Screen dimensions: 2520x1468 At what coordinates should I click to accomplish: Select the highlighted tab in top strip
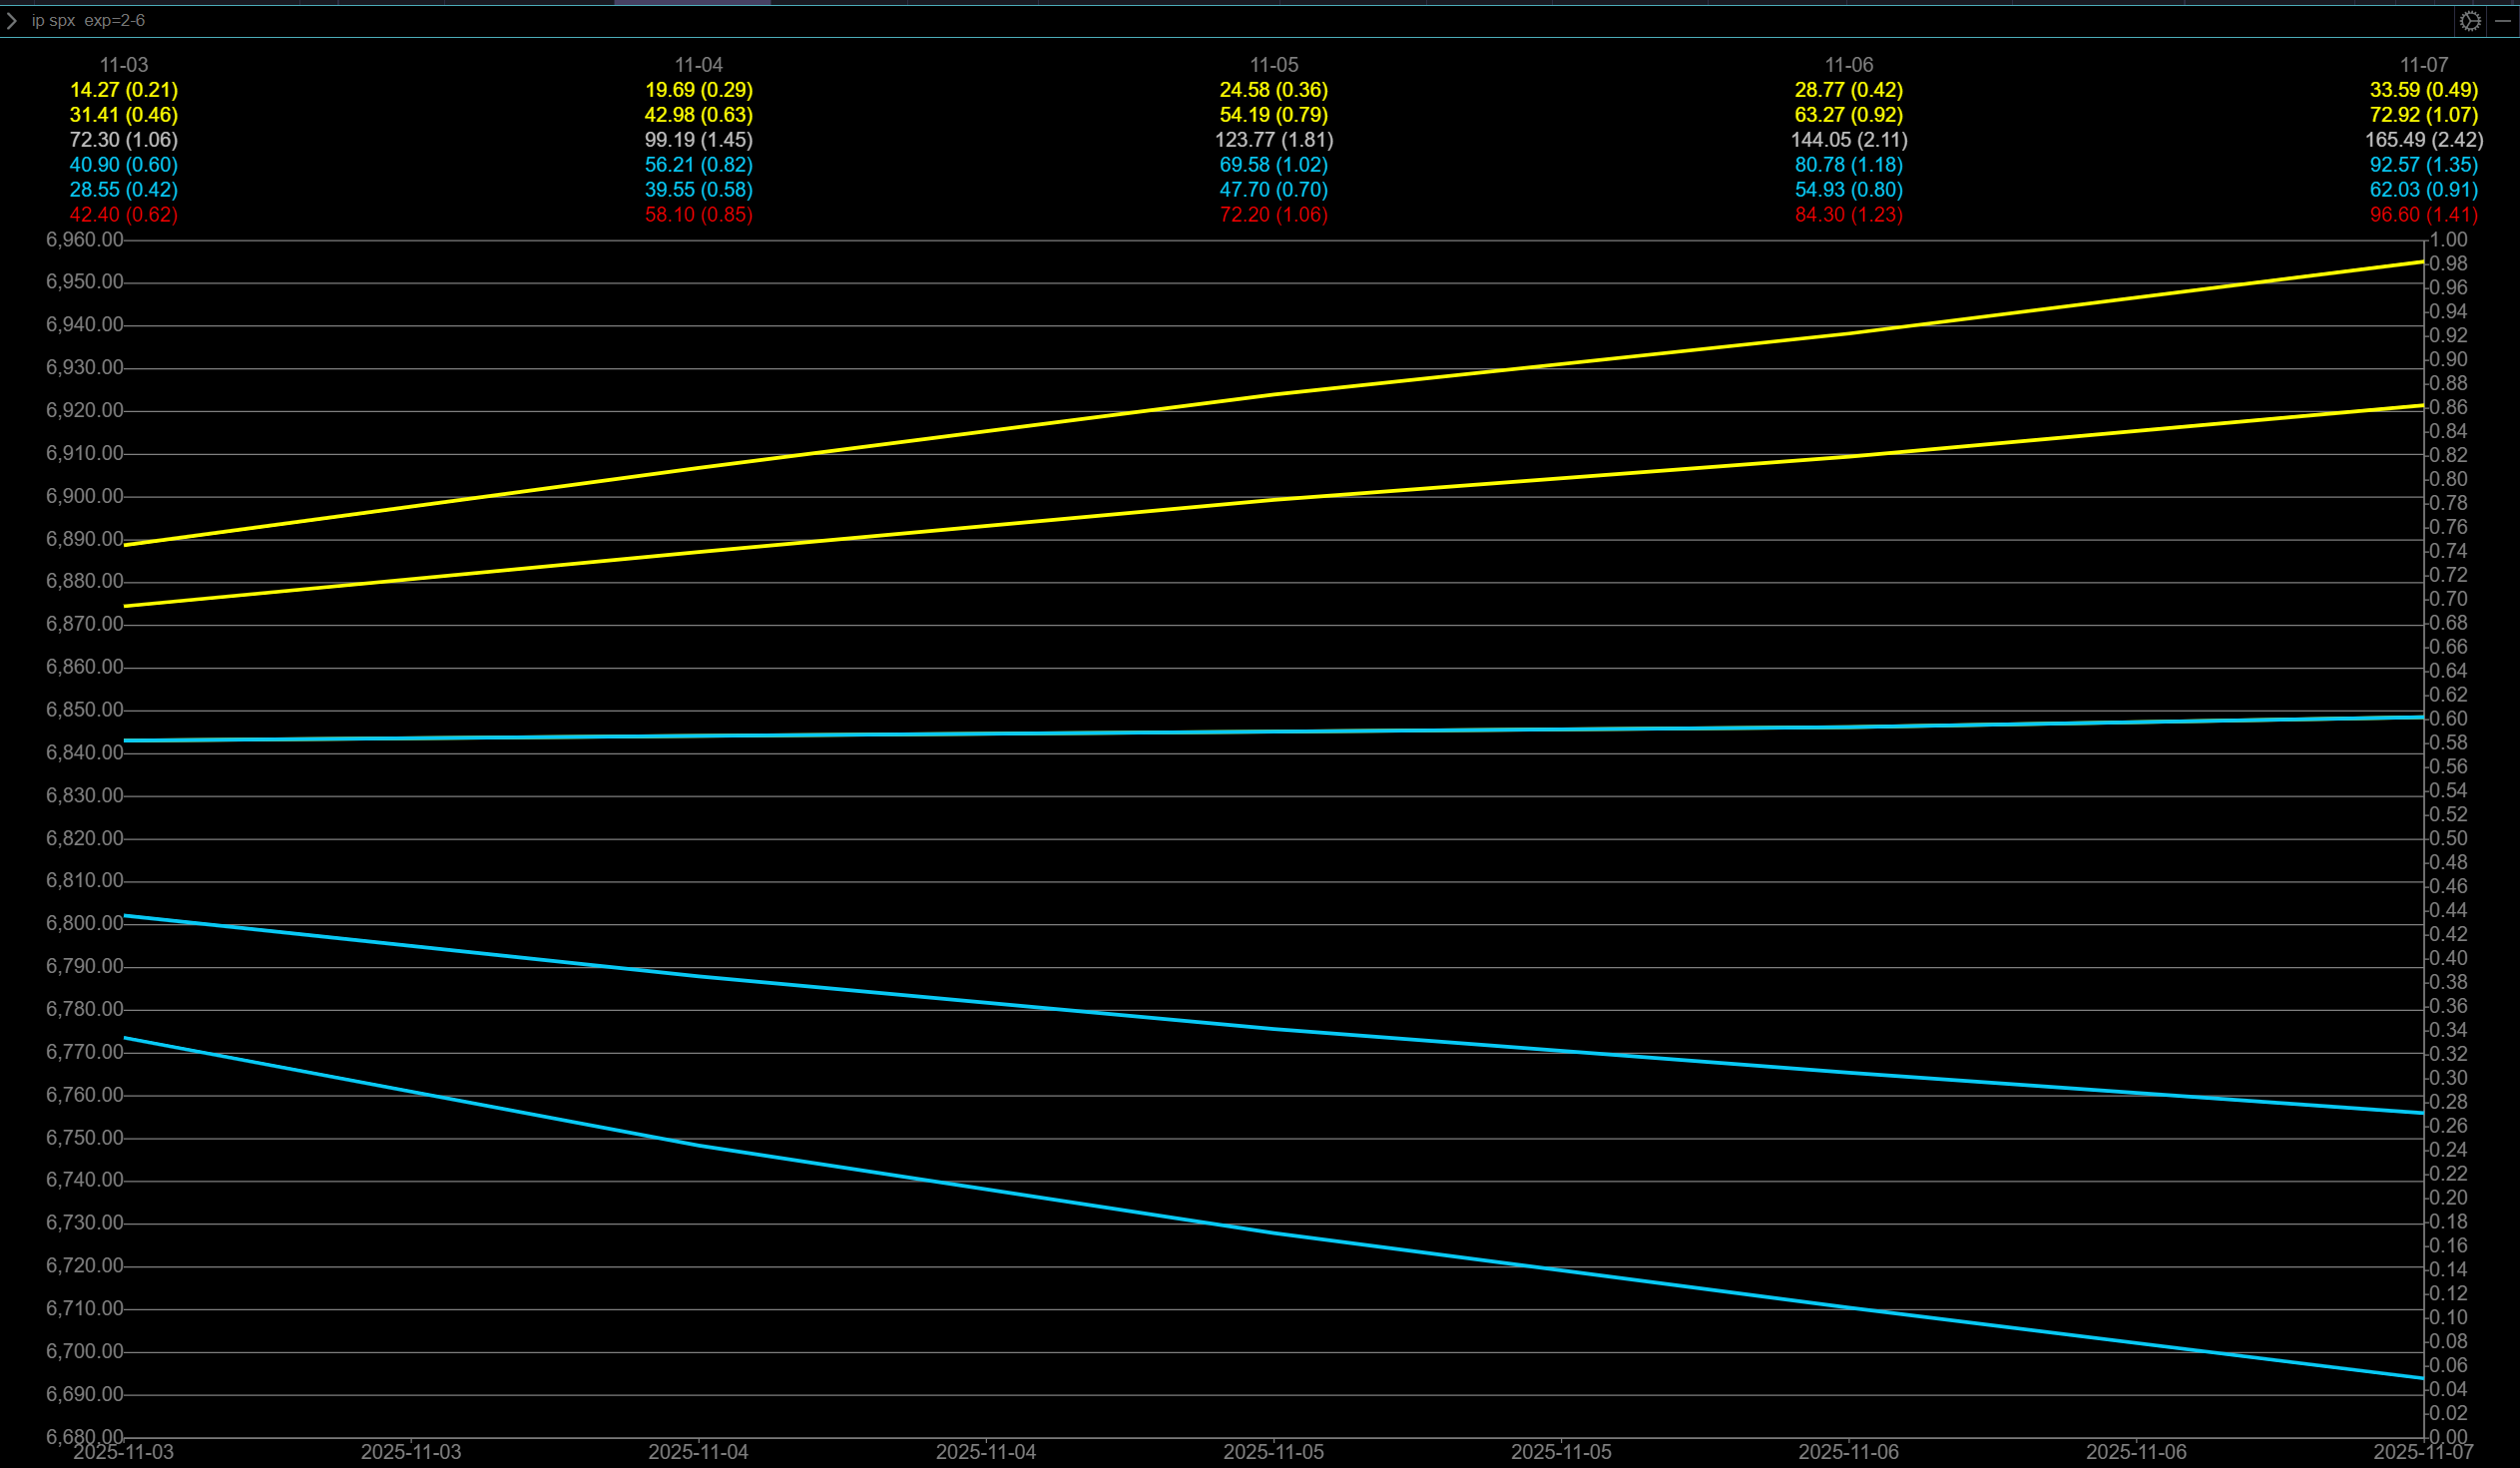(x=692, y=3)
